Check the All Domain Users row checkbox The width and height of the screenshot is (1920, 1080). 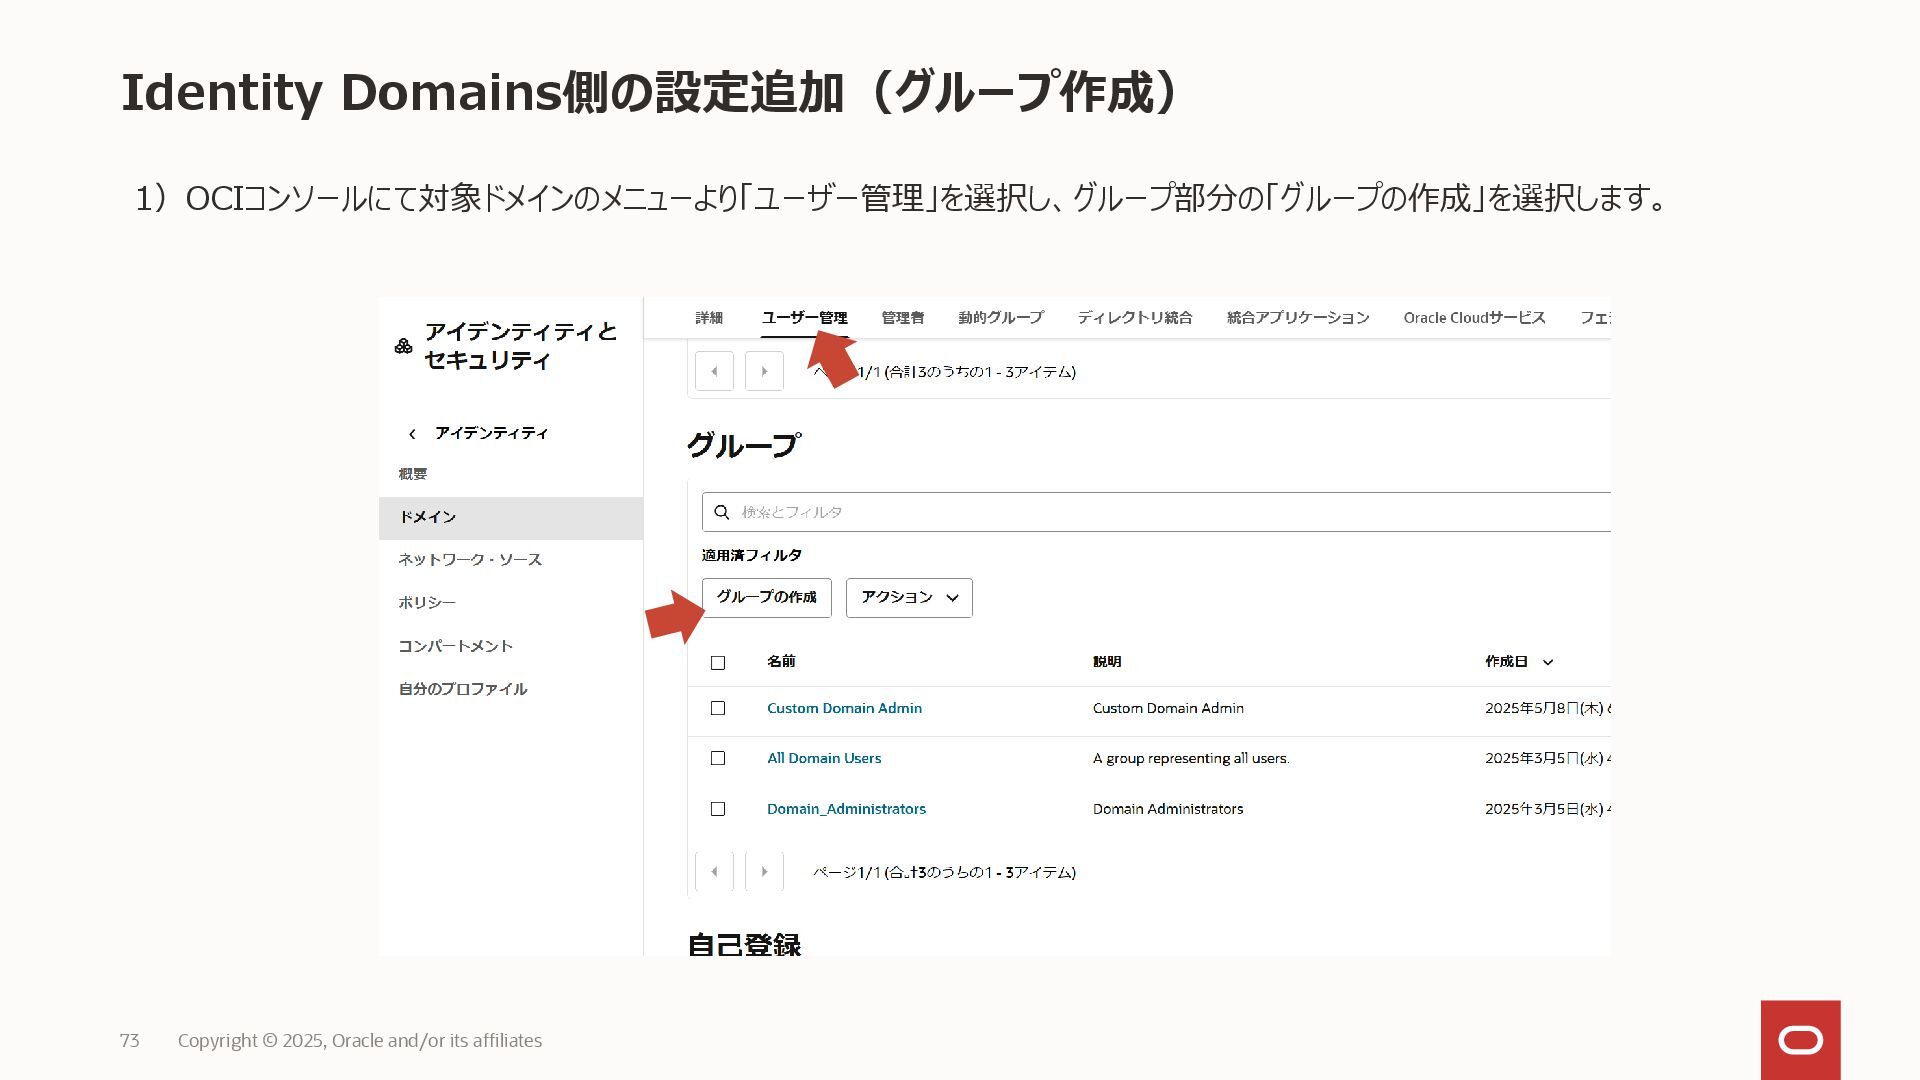coord(718,758)
